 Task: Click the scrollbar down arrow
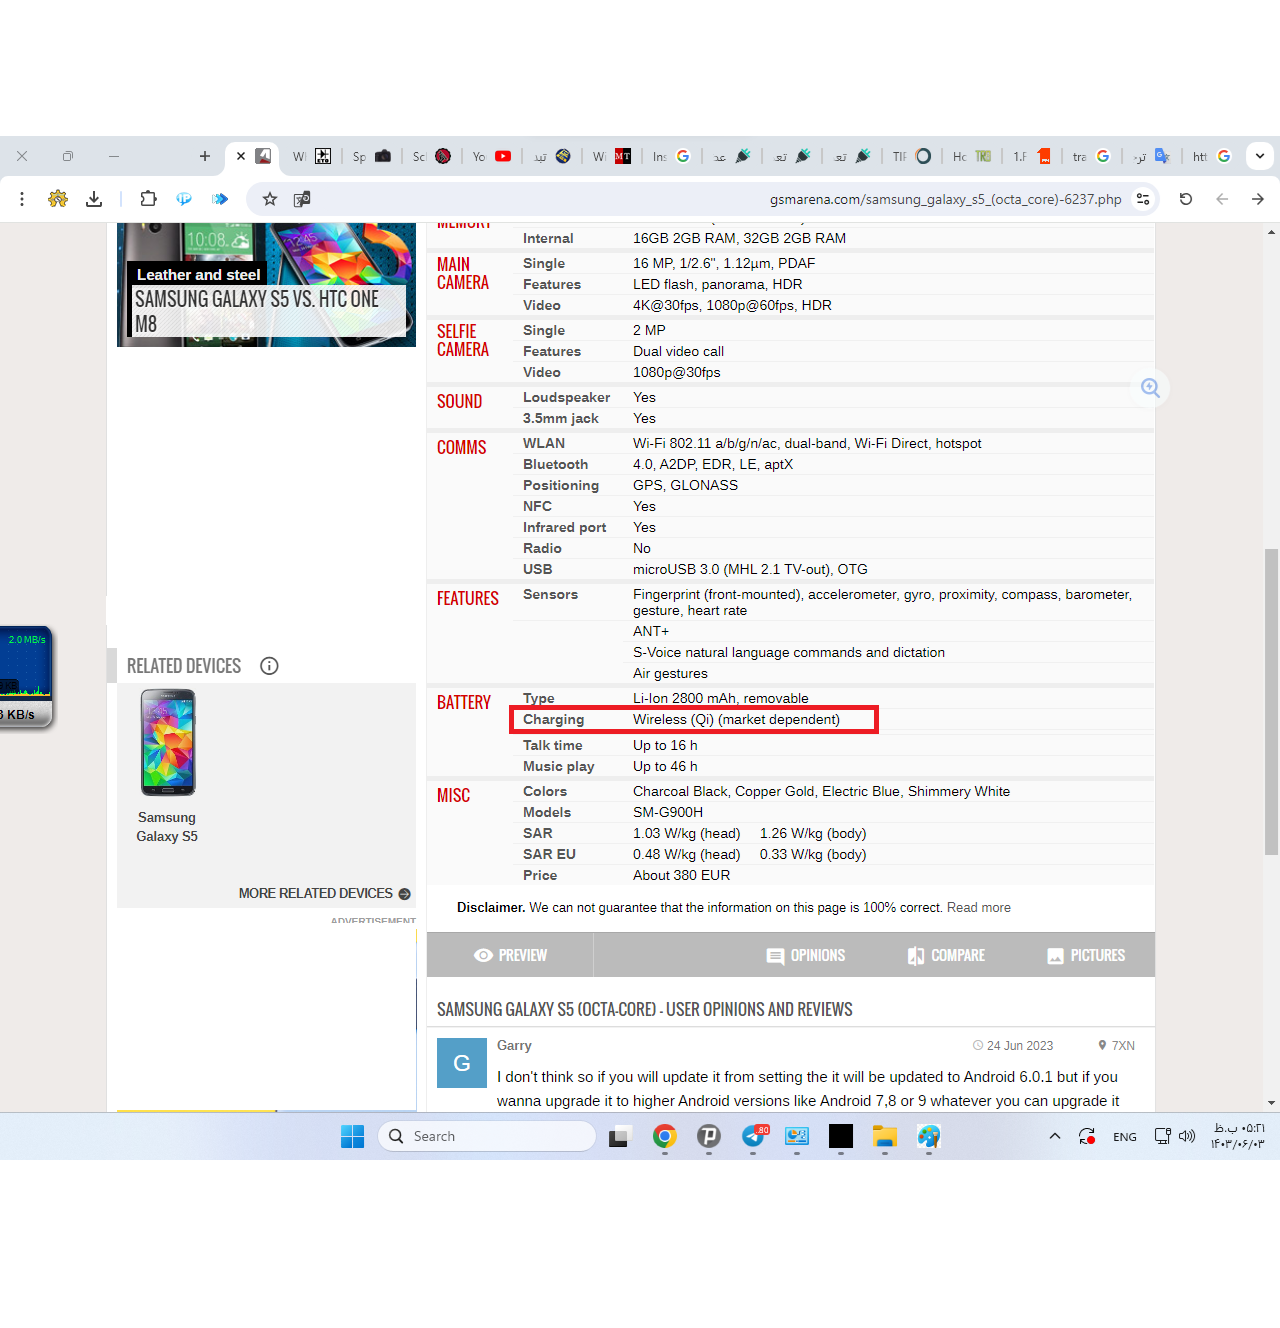[1271, 1103]
